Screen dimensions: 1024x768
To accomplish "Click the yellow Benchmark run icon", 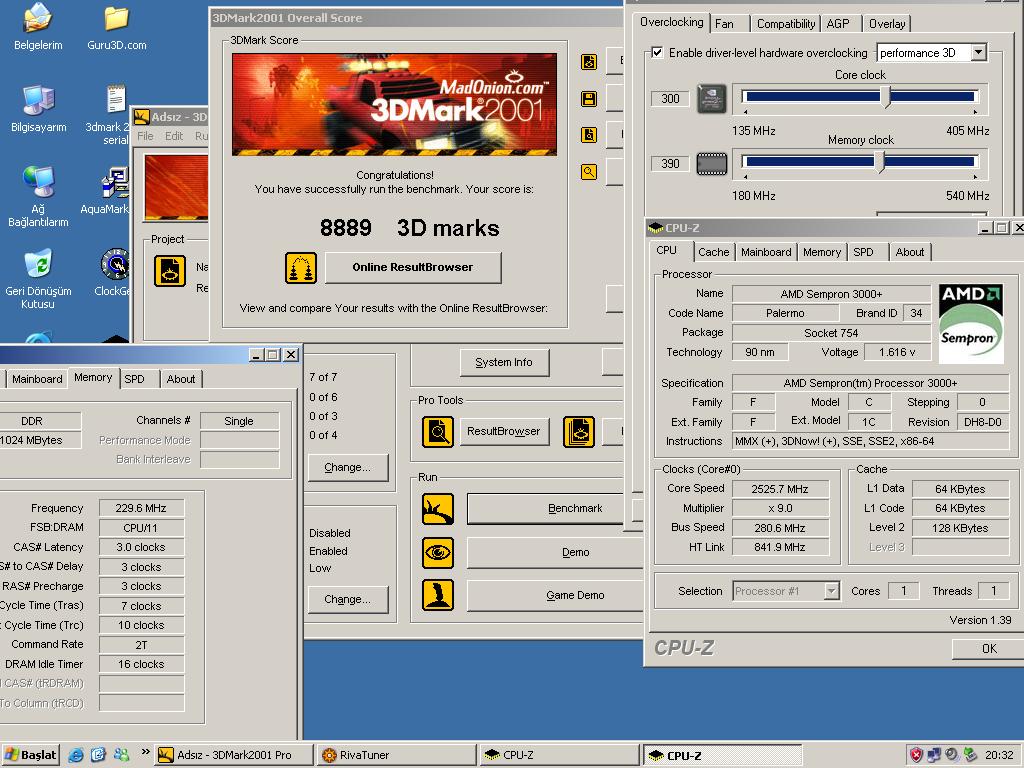I will pos(438,509).
